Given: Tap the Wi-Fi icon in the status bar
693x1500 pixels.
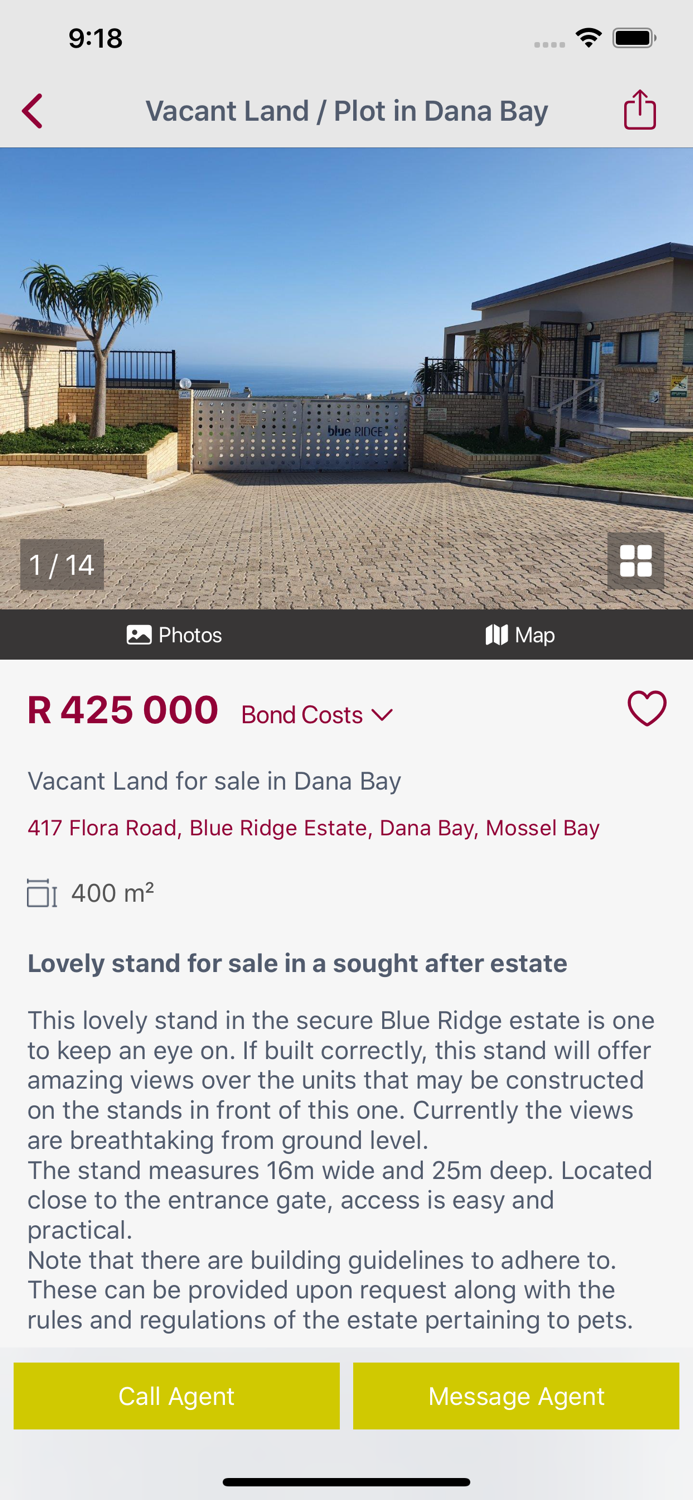Looking at the screenshot, I should pyautogui.click(x=588, y=37).
